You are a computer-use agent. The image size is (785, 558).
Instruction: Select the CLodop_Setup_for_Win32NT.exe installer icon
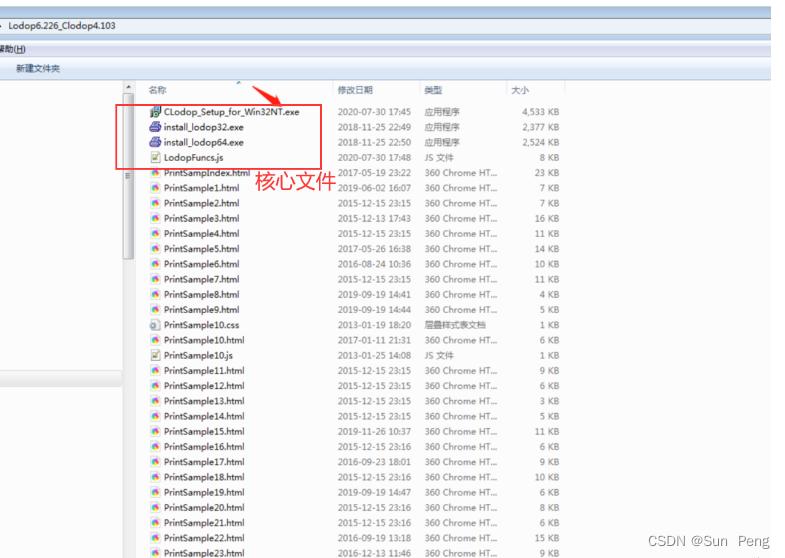coord(155,112)
